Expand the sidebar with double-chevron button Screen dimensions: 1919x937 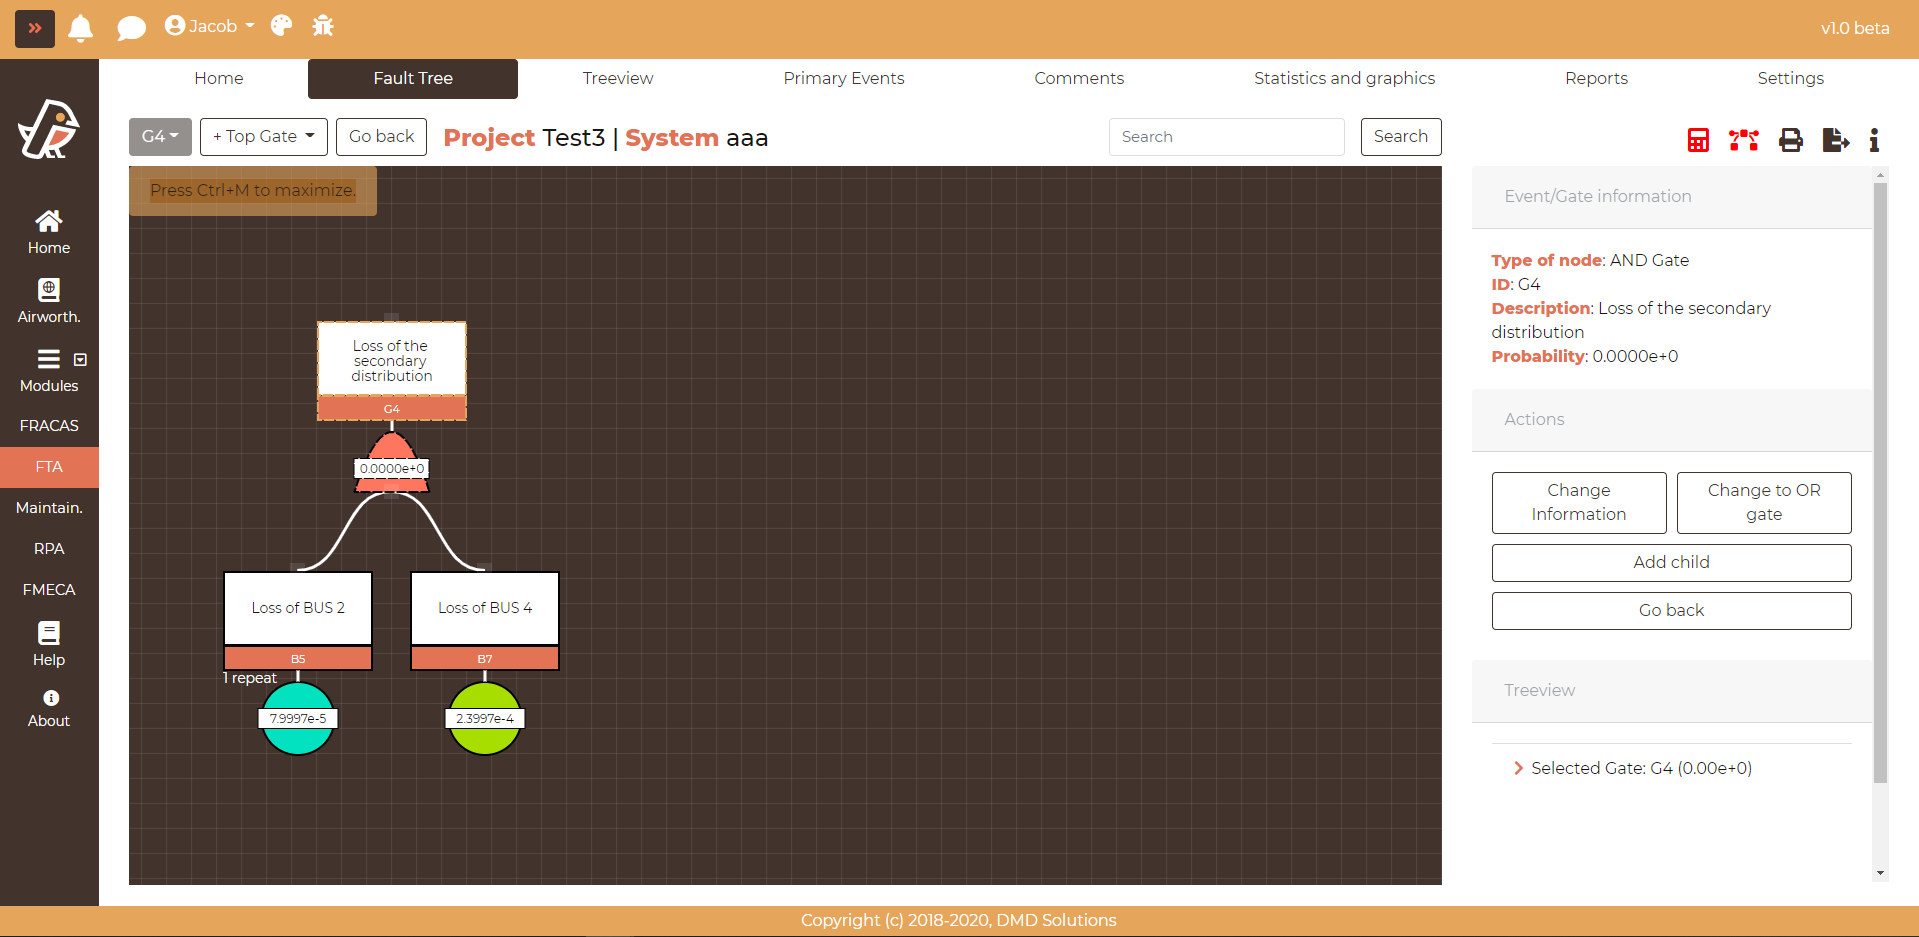35,28
